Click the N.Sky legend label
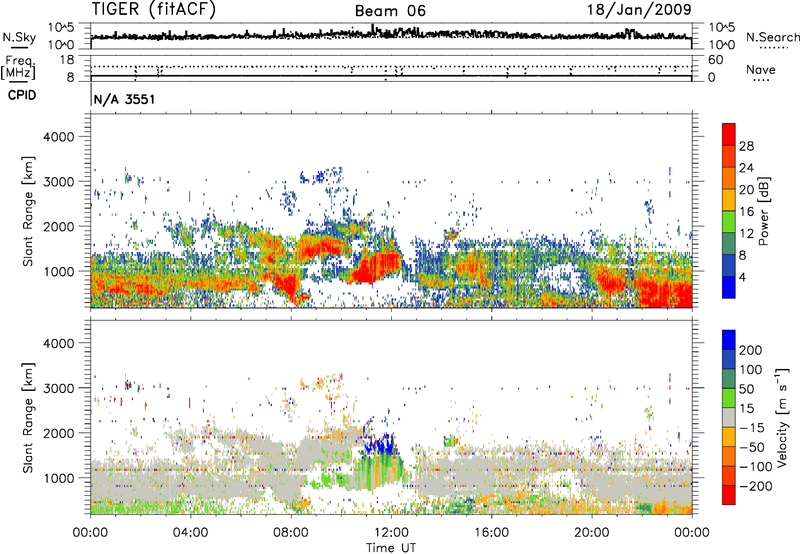This screenshot has height=554, width=800. click(x=19, y=37)
